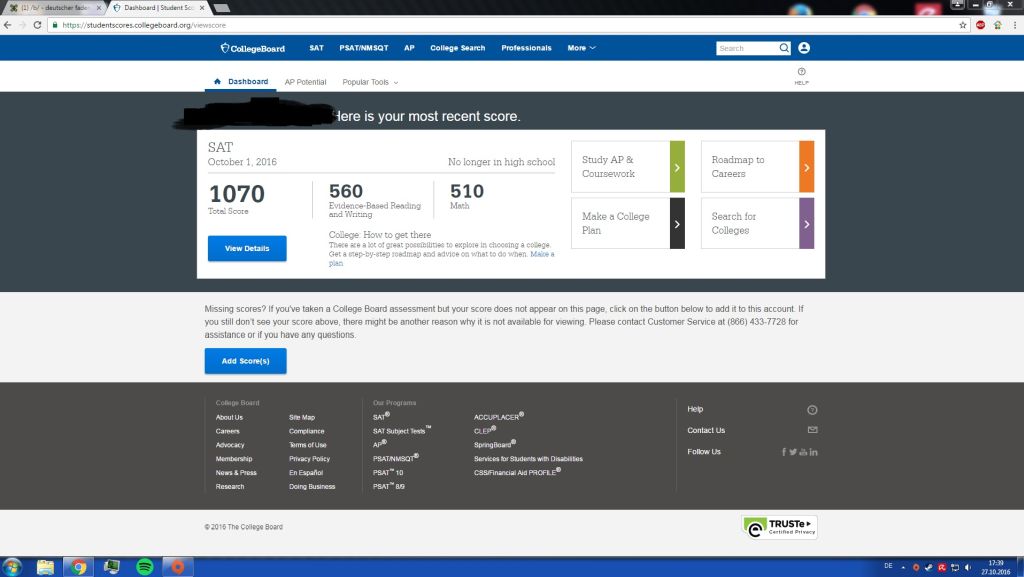This screenshot has width=1024, height=577.
Task: Open the user account profile icon
Action: pyautogui.click(x=804, y=48)
